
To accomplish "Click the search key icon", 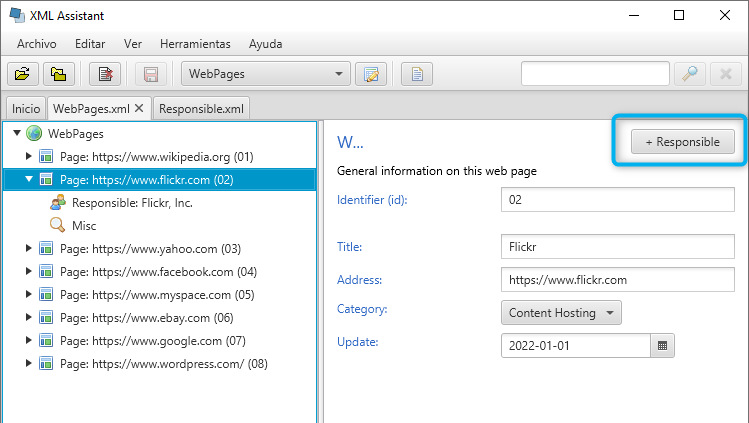I will pyautogui.click(x=689, y=74).
